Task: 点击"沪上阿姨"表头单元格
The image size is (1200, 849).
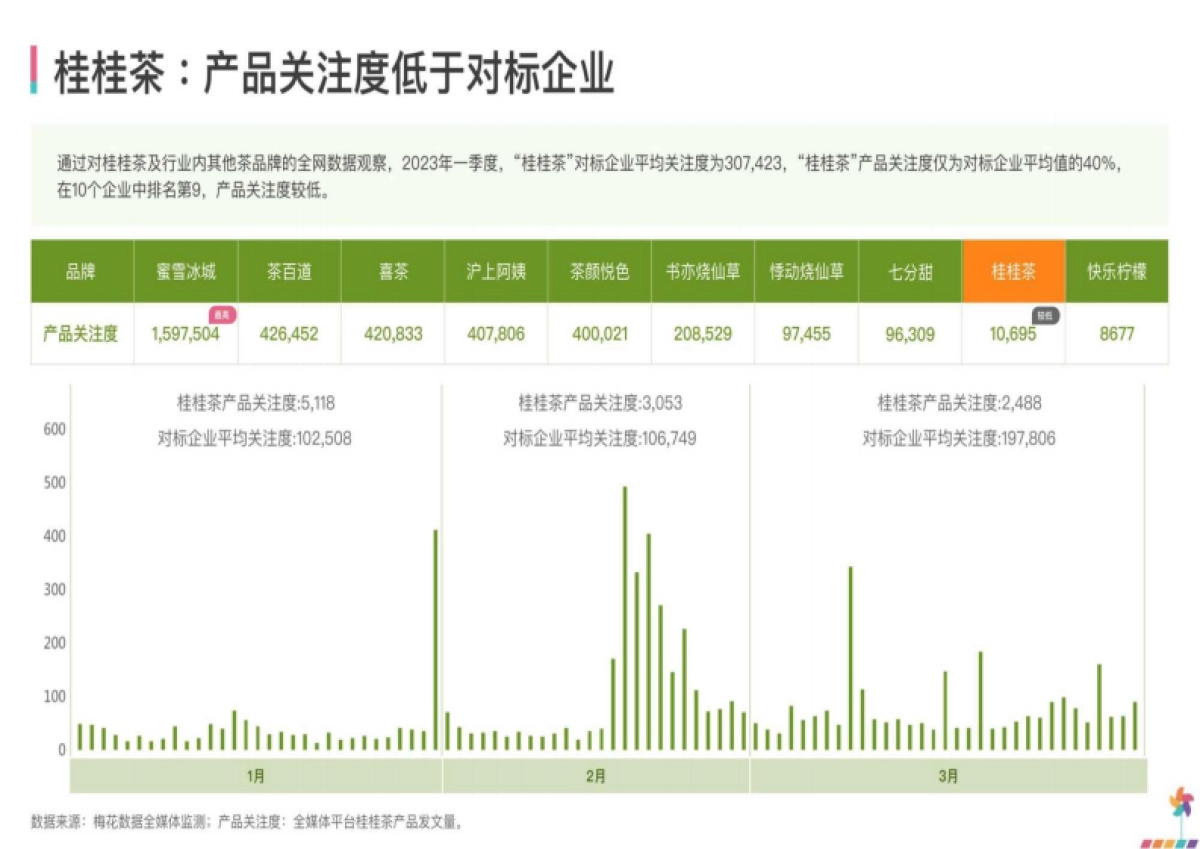Action: pos(495,270)
